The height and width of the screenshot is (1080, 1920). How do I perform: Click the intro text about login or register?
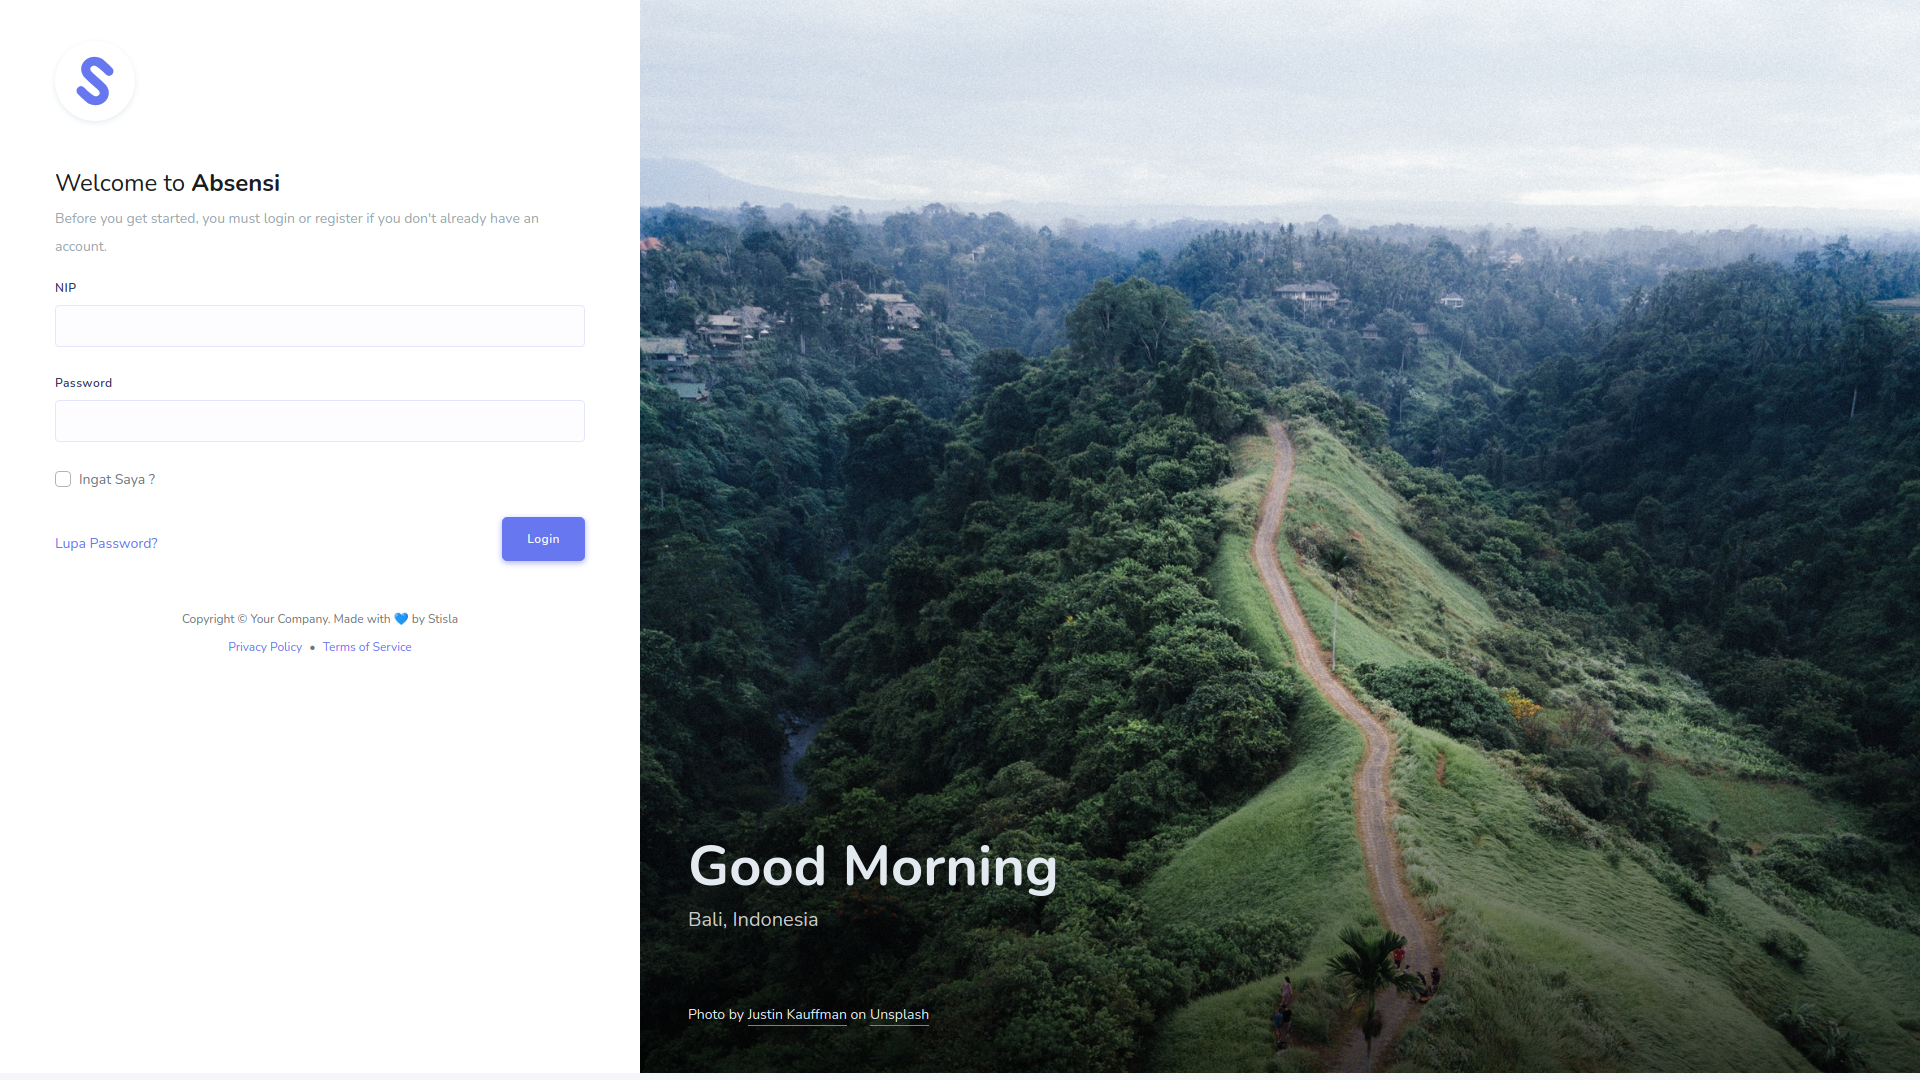297,232
